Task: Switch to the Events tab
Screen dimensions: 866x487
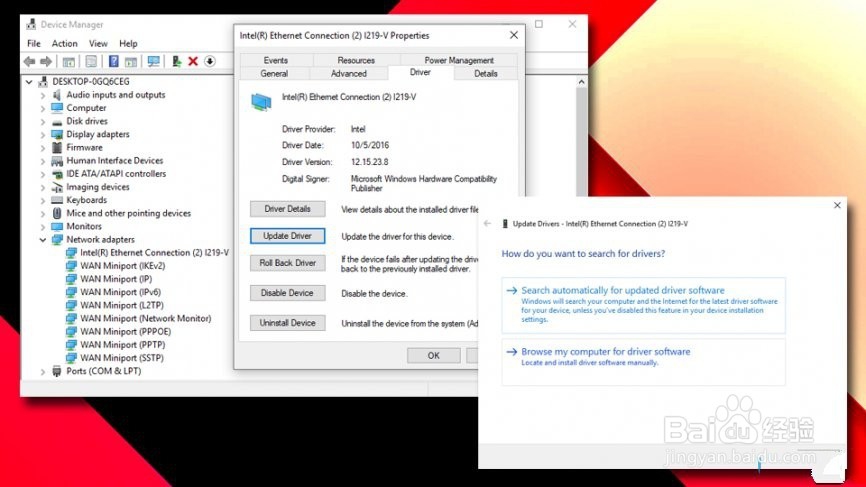Action: 276,60
